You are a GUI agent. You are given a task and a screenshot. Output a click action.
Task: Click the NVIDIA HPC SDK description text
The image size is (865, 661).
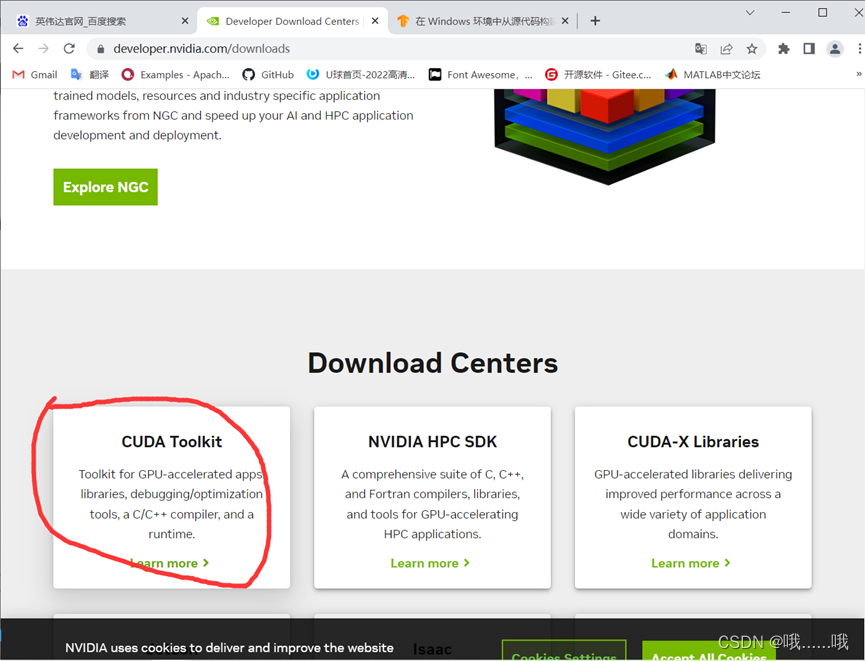coord(432,504)
